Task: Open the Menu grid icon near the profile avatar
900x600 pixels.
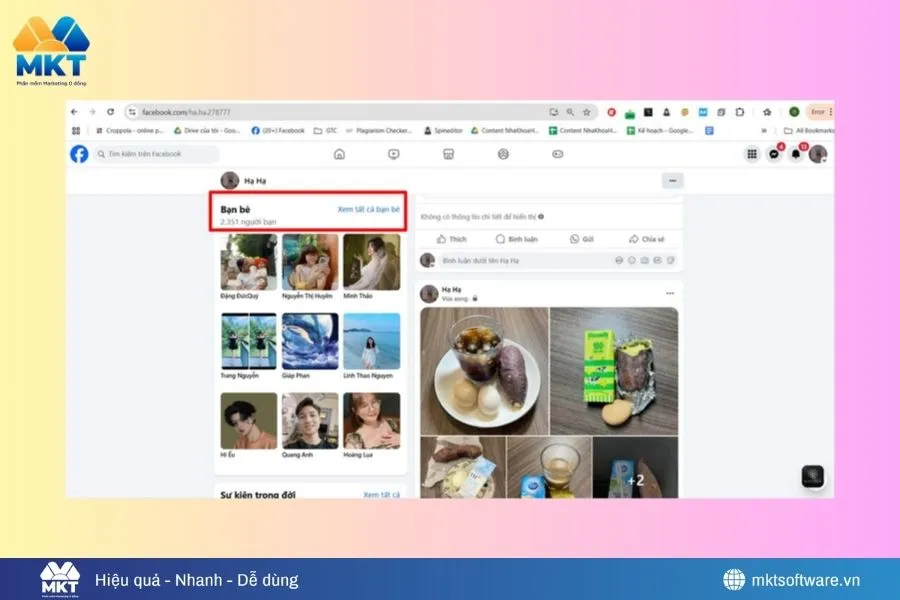Action: [x=751, y=153]
